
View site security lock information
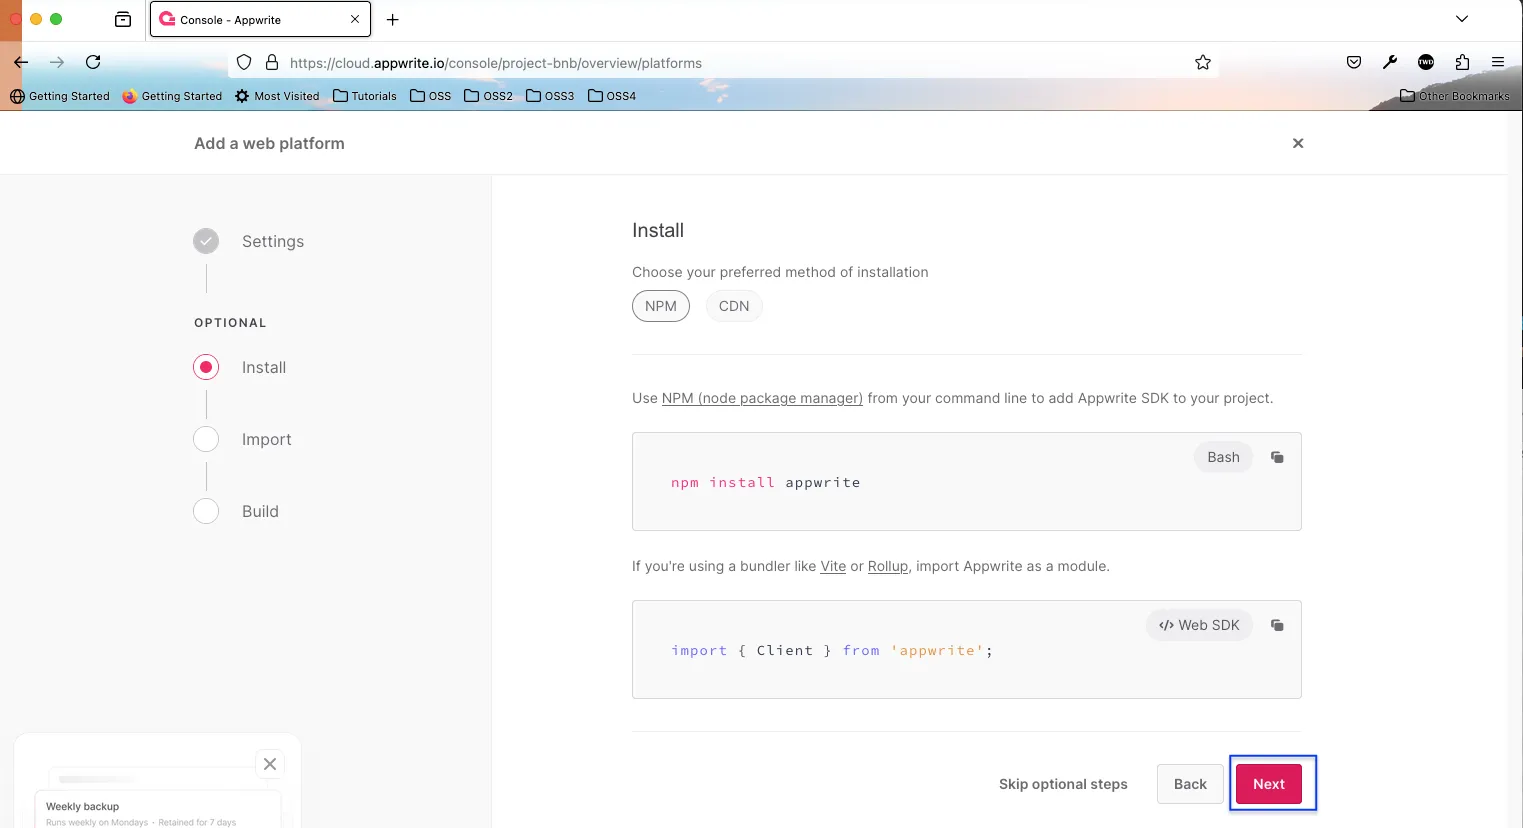click(x=272, y=62)
